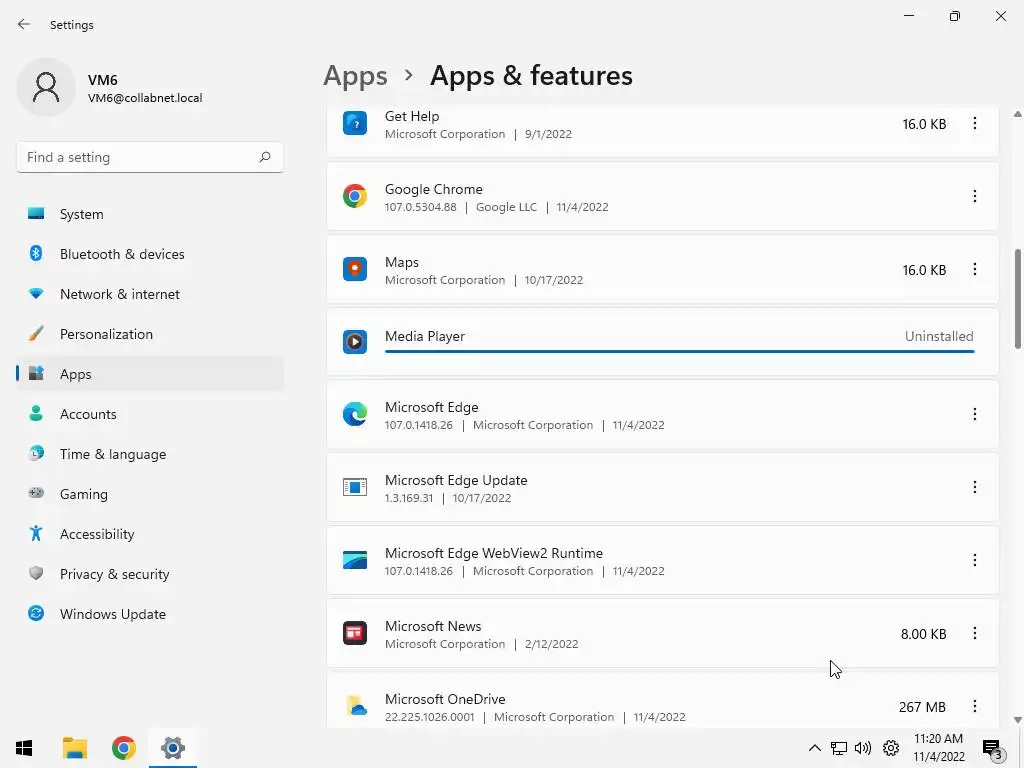Expand options menu for Microsoft Edge Update
Screen dimensions: 1024x768
pos(974,487)
